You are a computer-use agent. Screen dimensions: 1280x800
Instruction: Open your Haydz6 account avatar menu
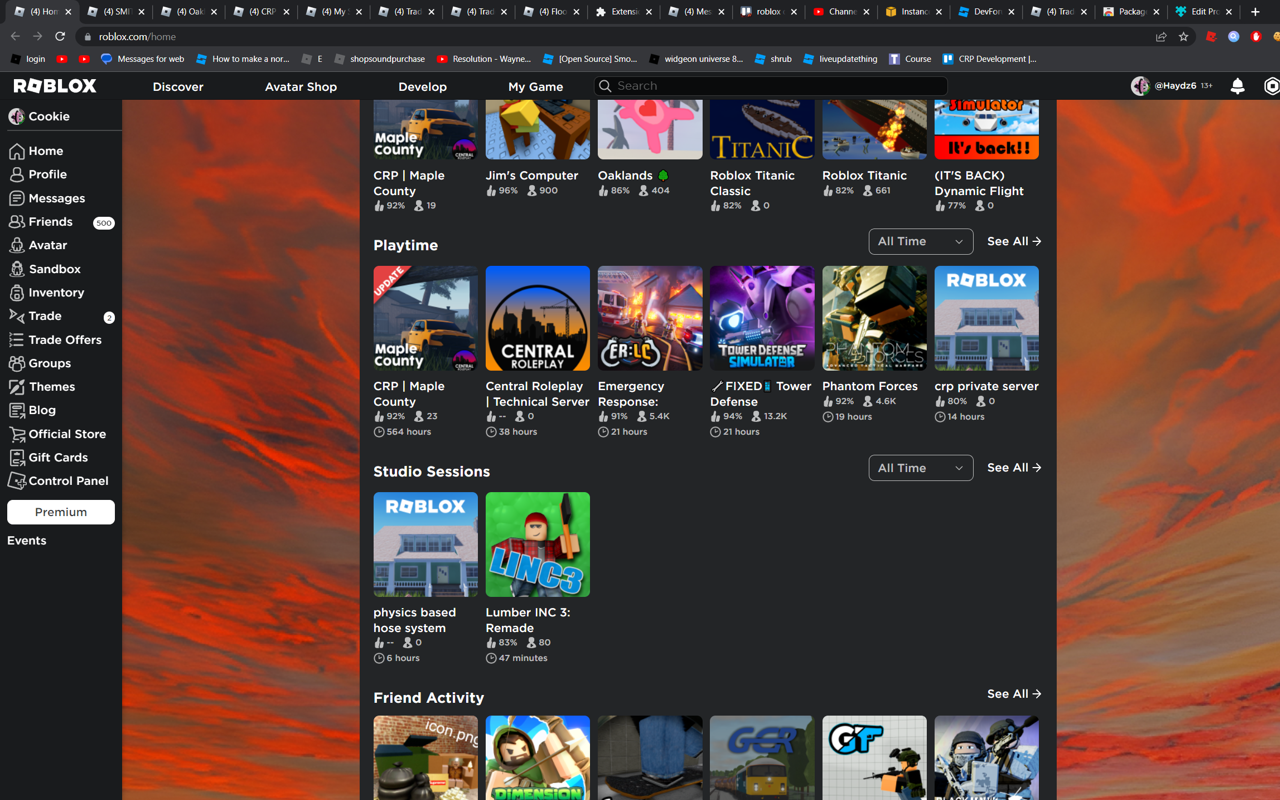[x=1140, y=86]
